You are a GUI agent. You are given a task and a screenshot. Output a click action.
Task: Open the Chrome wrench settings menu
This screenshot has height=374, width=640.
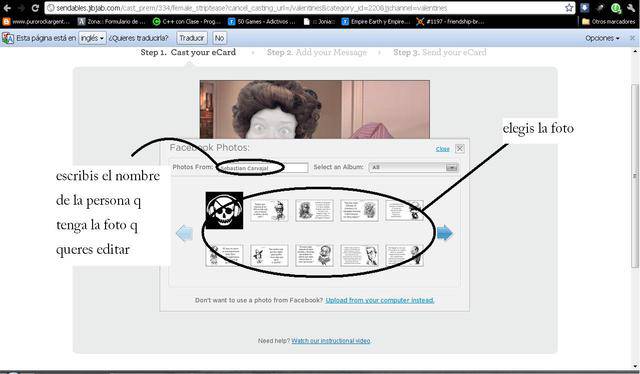(x=631, y=8)
